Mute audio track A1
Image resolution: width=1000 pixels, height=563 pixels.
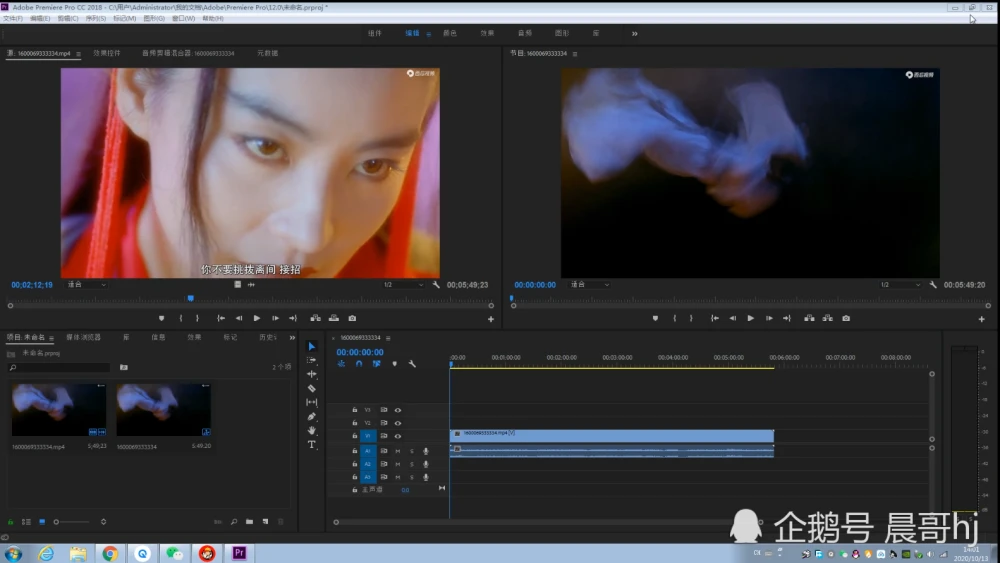coord(398,451)
